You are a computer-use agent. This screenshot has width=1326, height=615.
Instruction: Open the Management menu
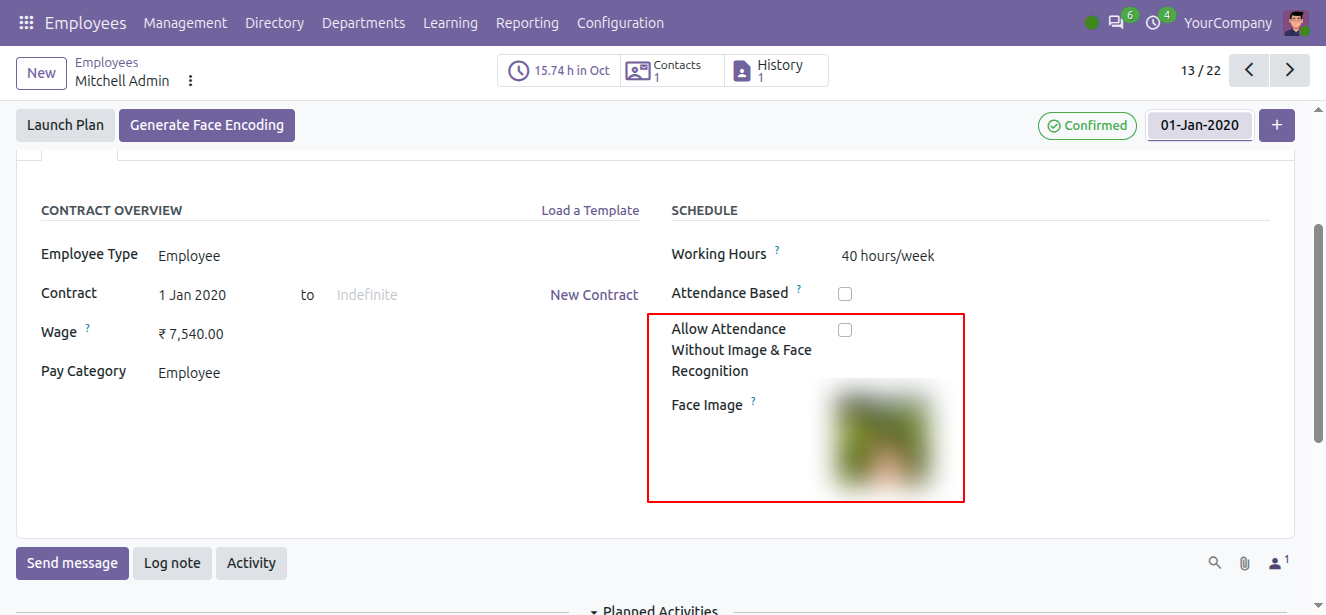pyautogui.click(x=185, y=23)
